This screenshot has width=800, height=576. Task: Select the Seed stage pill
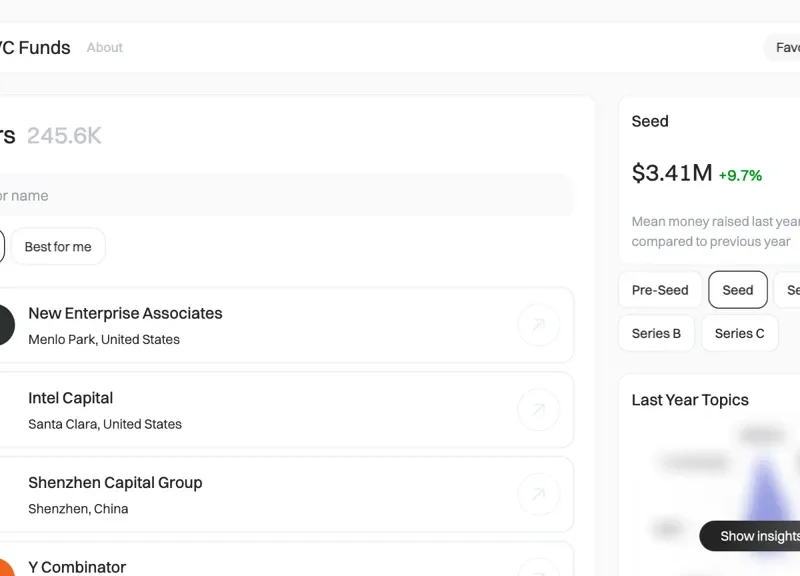[737, 290]
